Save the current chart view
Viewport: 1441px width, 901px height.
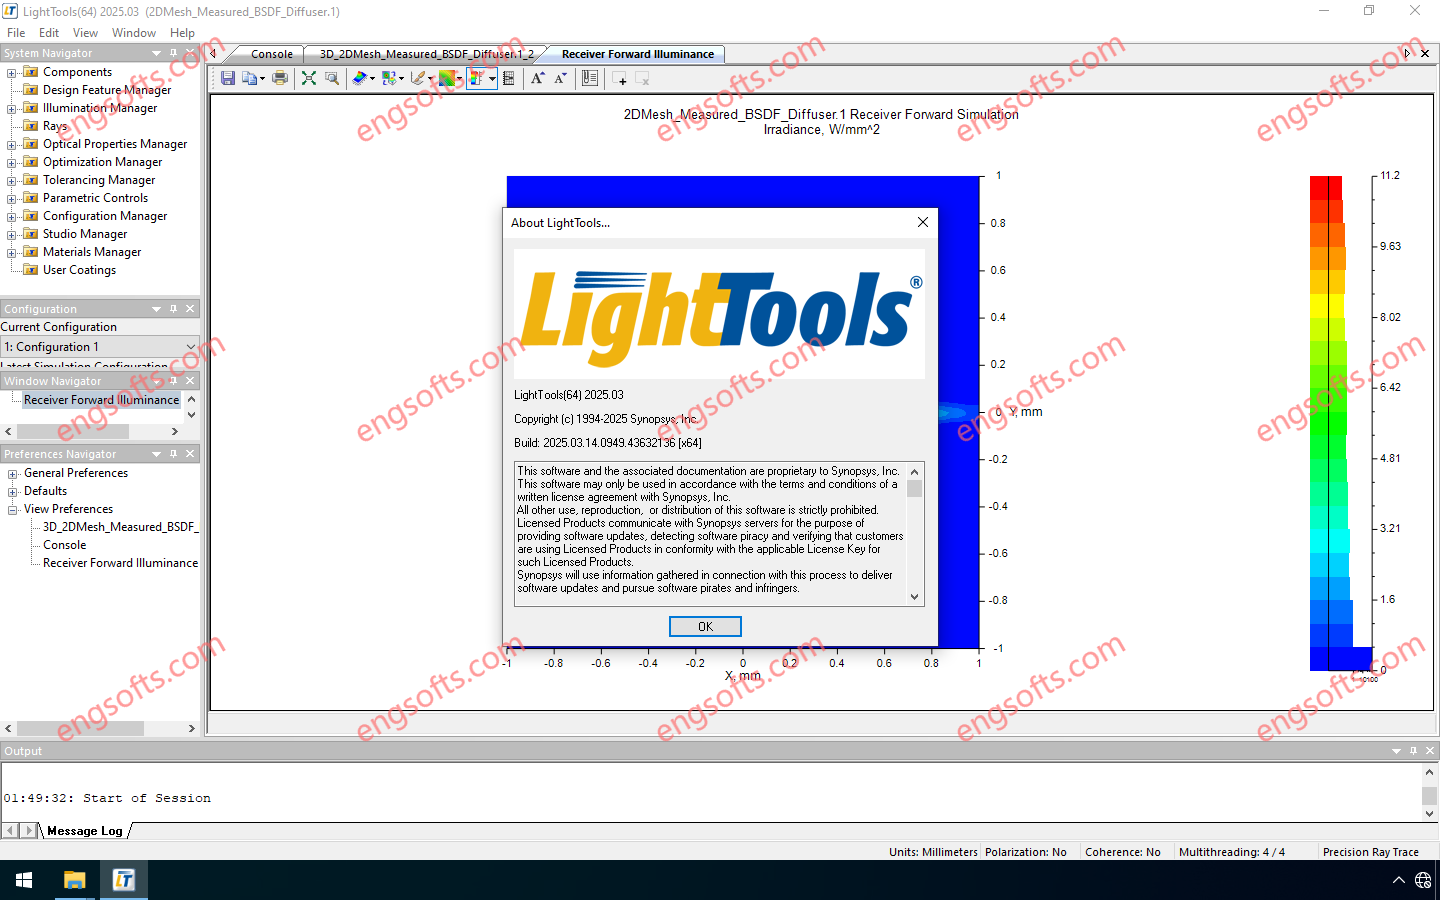click(228, 78)
